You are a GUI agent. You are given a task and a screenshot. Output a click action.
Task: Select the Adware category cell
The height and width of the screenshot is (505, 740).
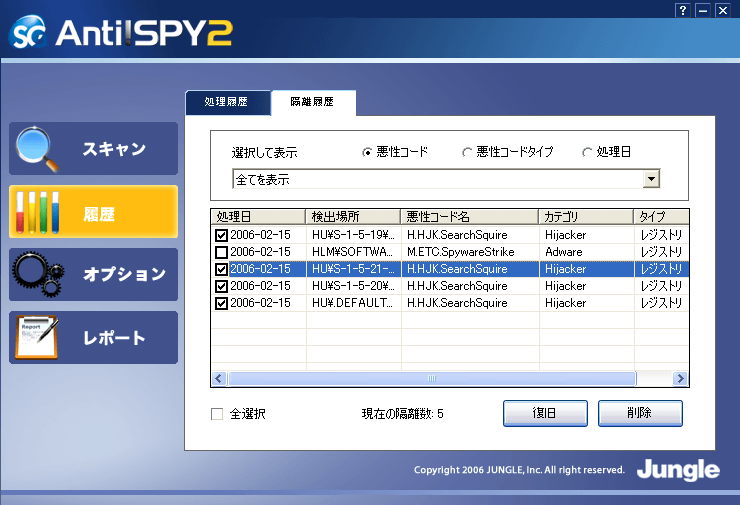[x=587, y=252]
